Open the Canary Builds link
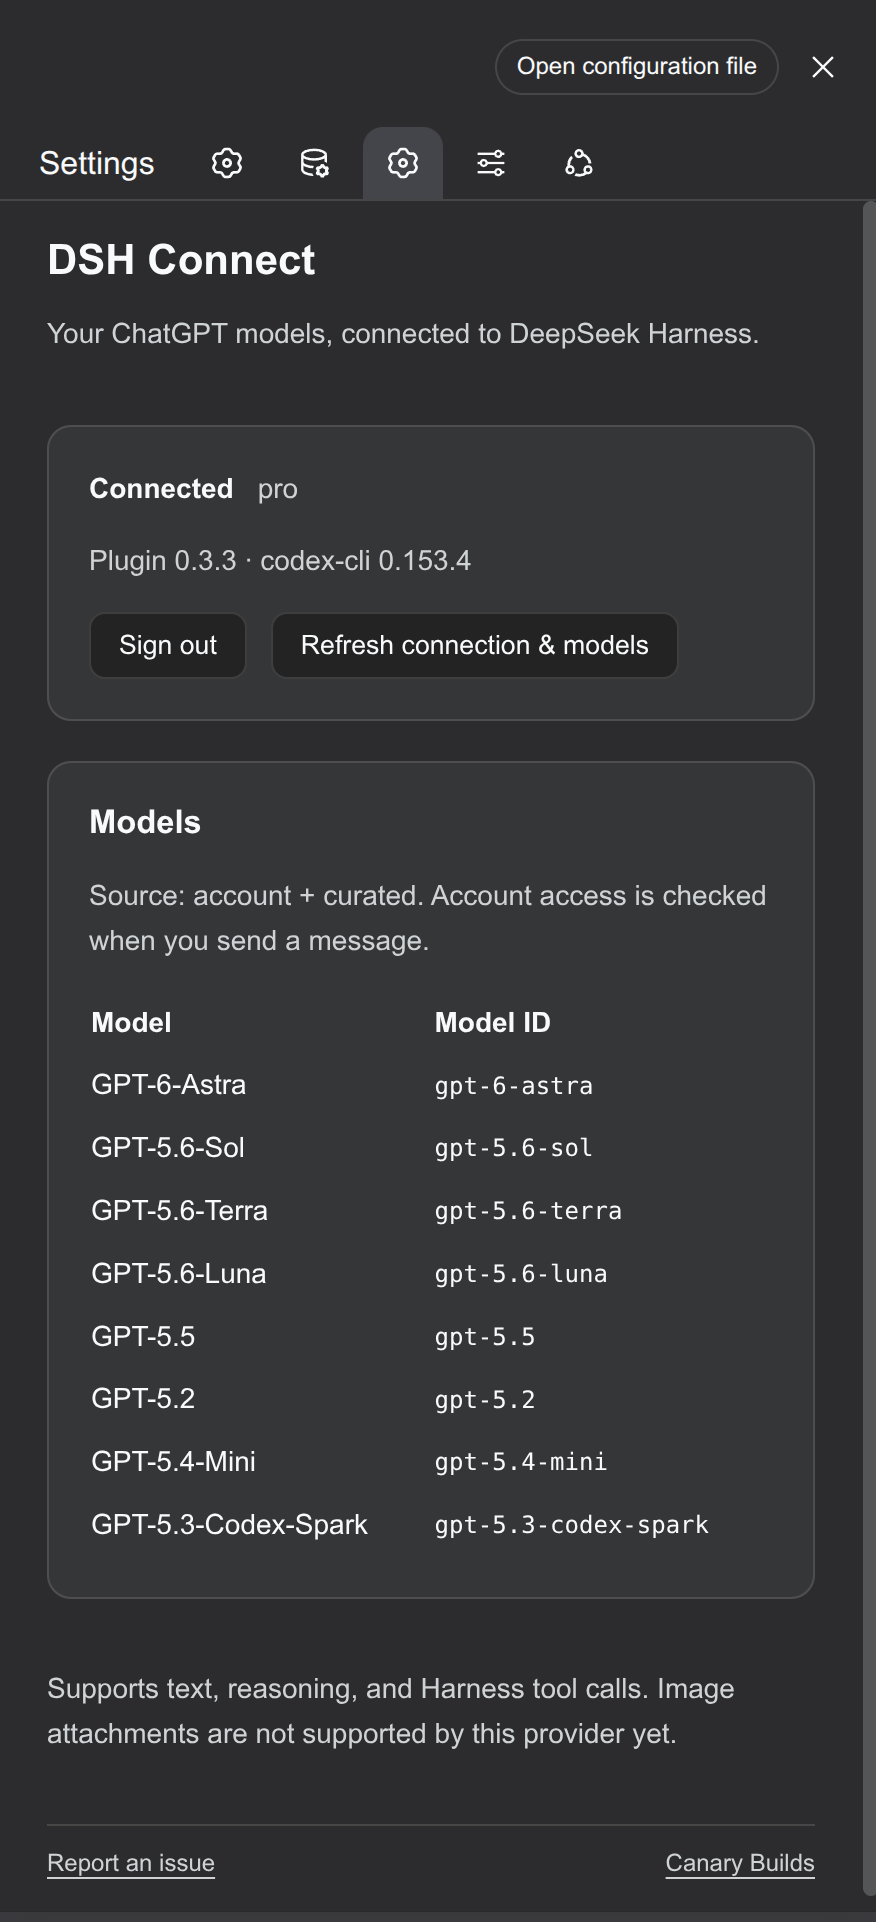The width and height of the screenshot is (876, 1922). pos(740,1863)
